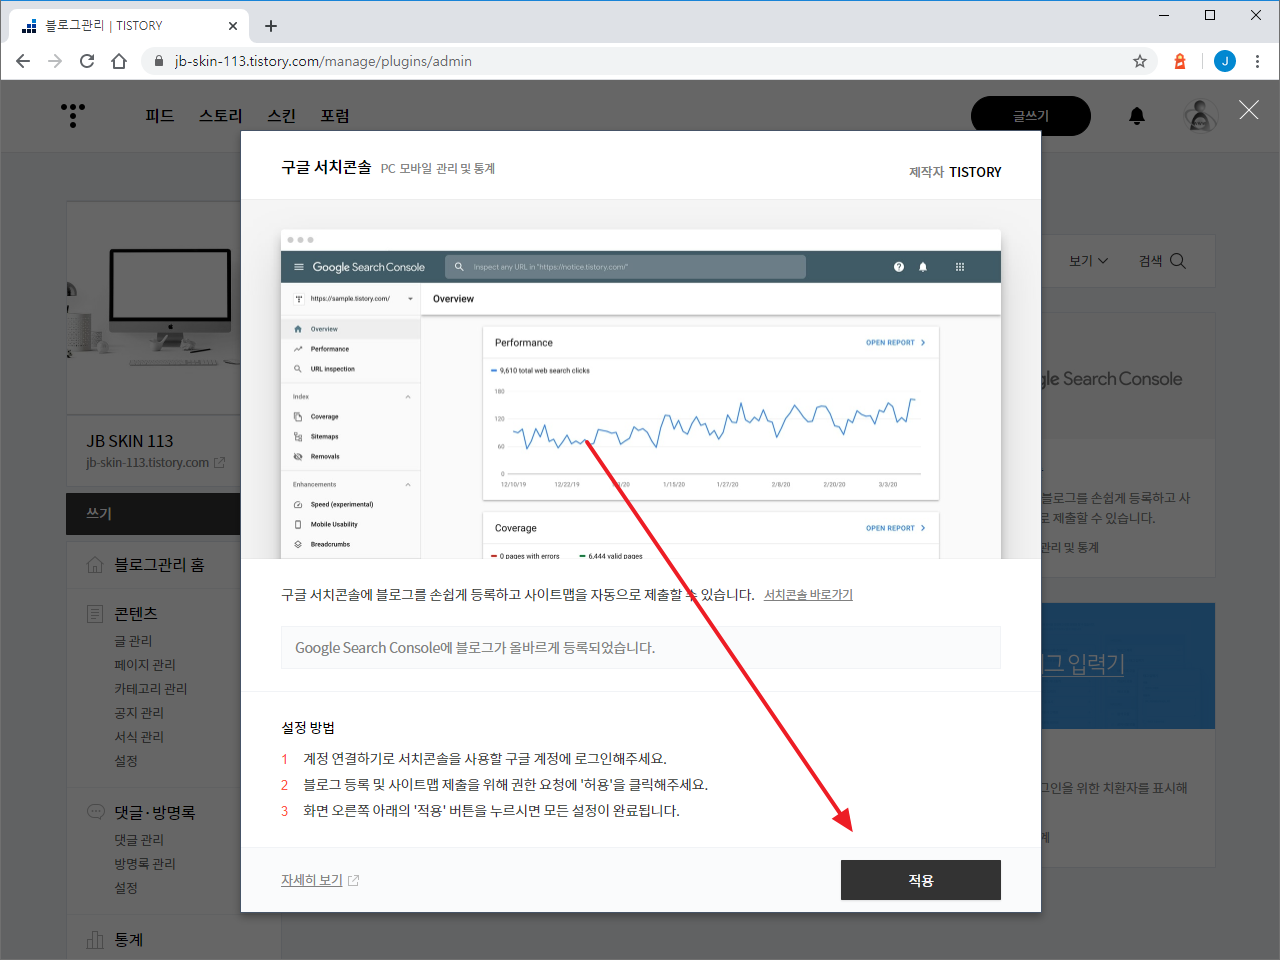Open the 피드 menu item

coord(160,116)
